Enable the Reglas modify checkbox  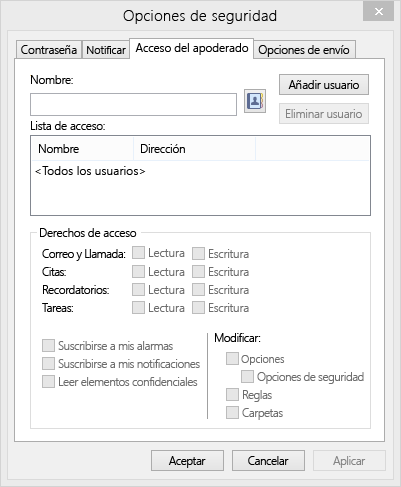(232, 394)
